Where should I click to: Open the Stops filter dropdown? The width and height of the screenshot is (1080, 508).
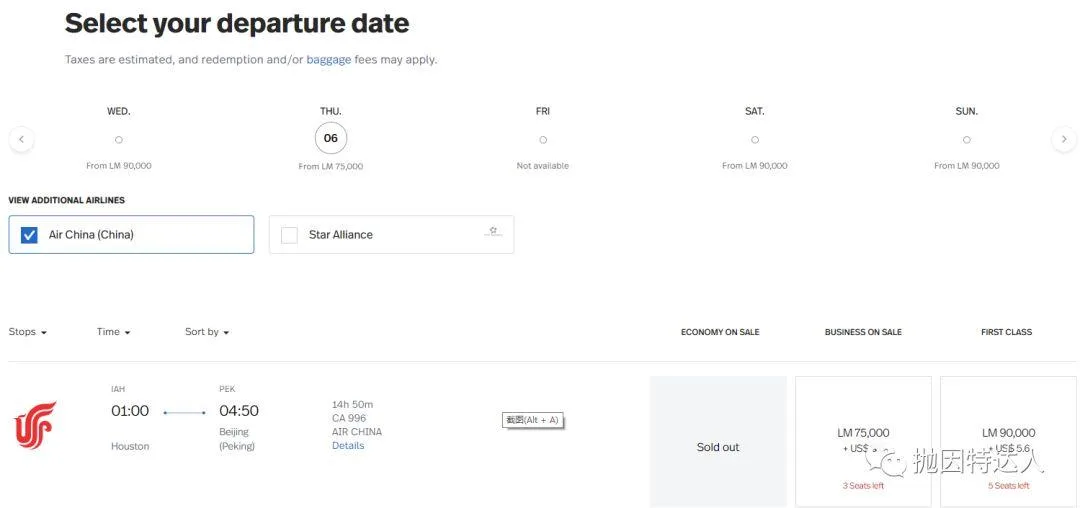tap(28, 332)
